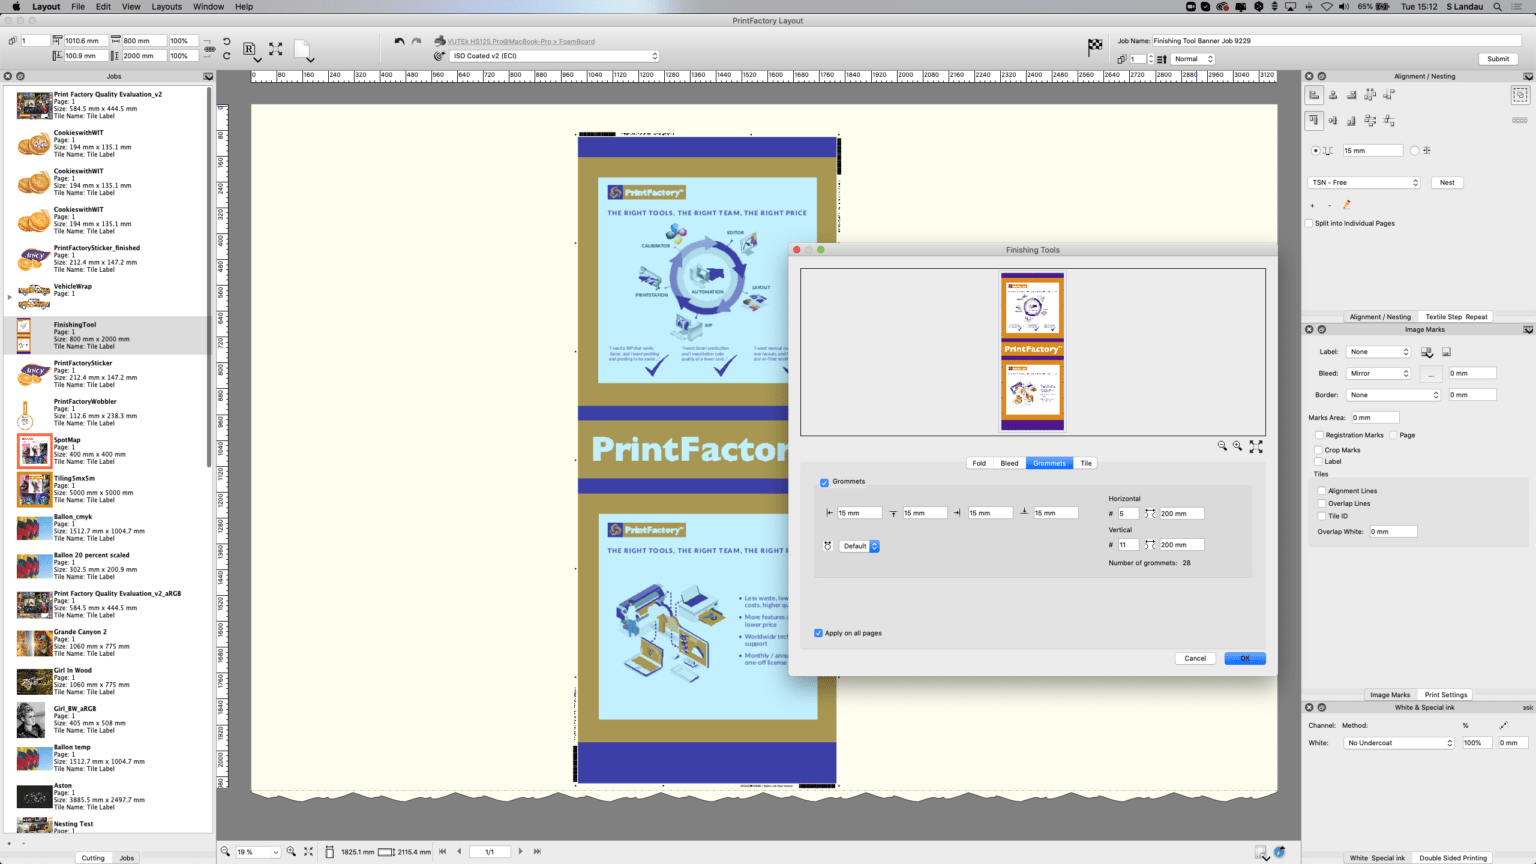Open the Bleed Mirror dropdown

[x=1378, y=373]
